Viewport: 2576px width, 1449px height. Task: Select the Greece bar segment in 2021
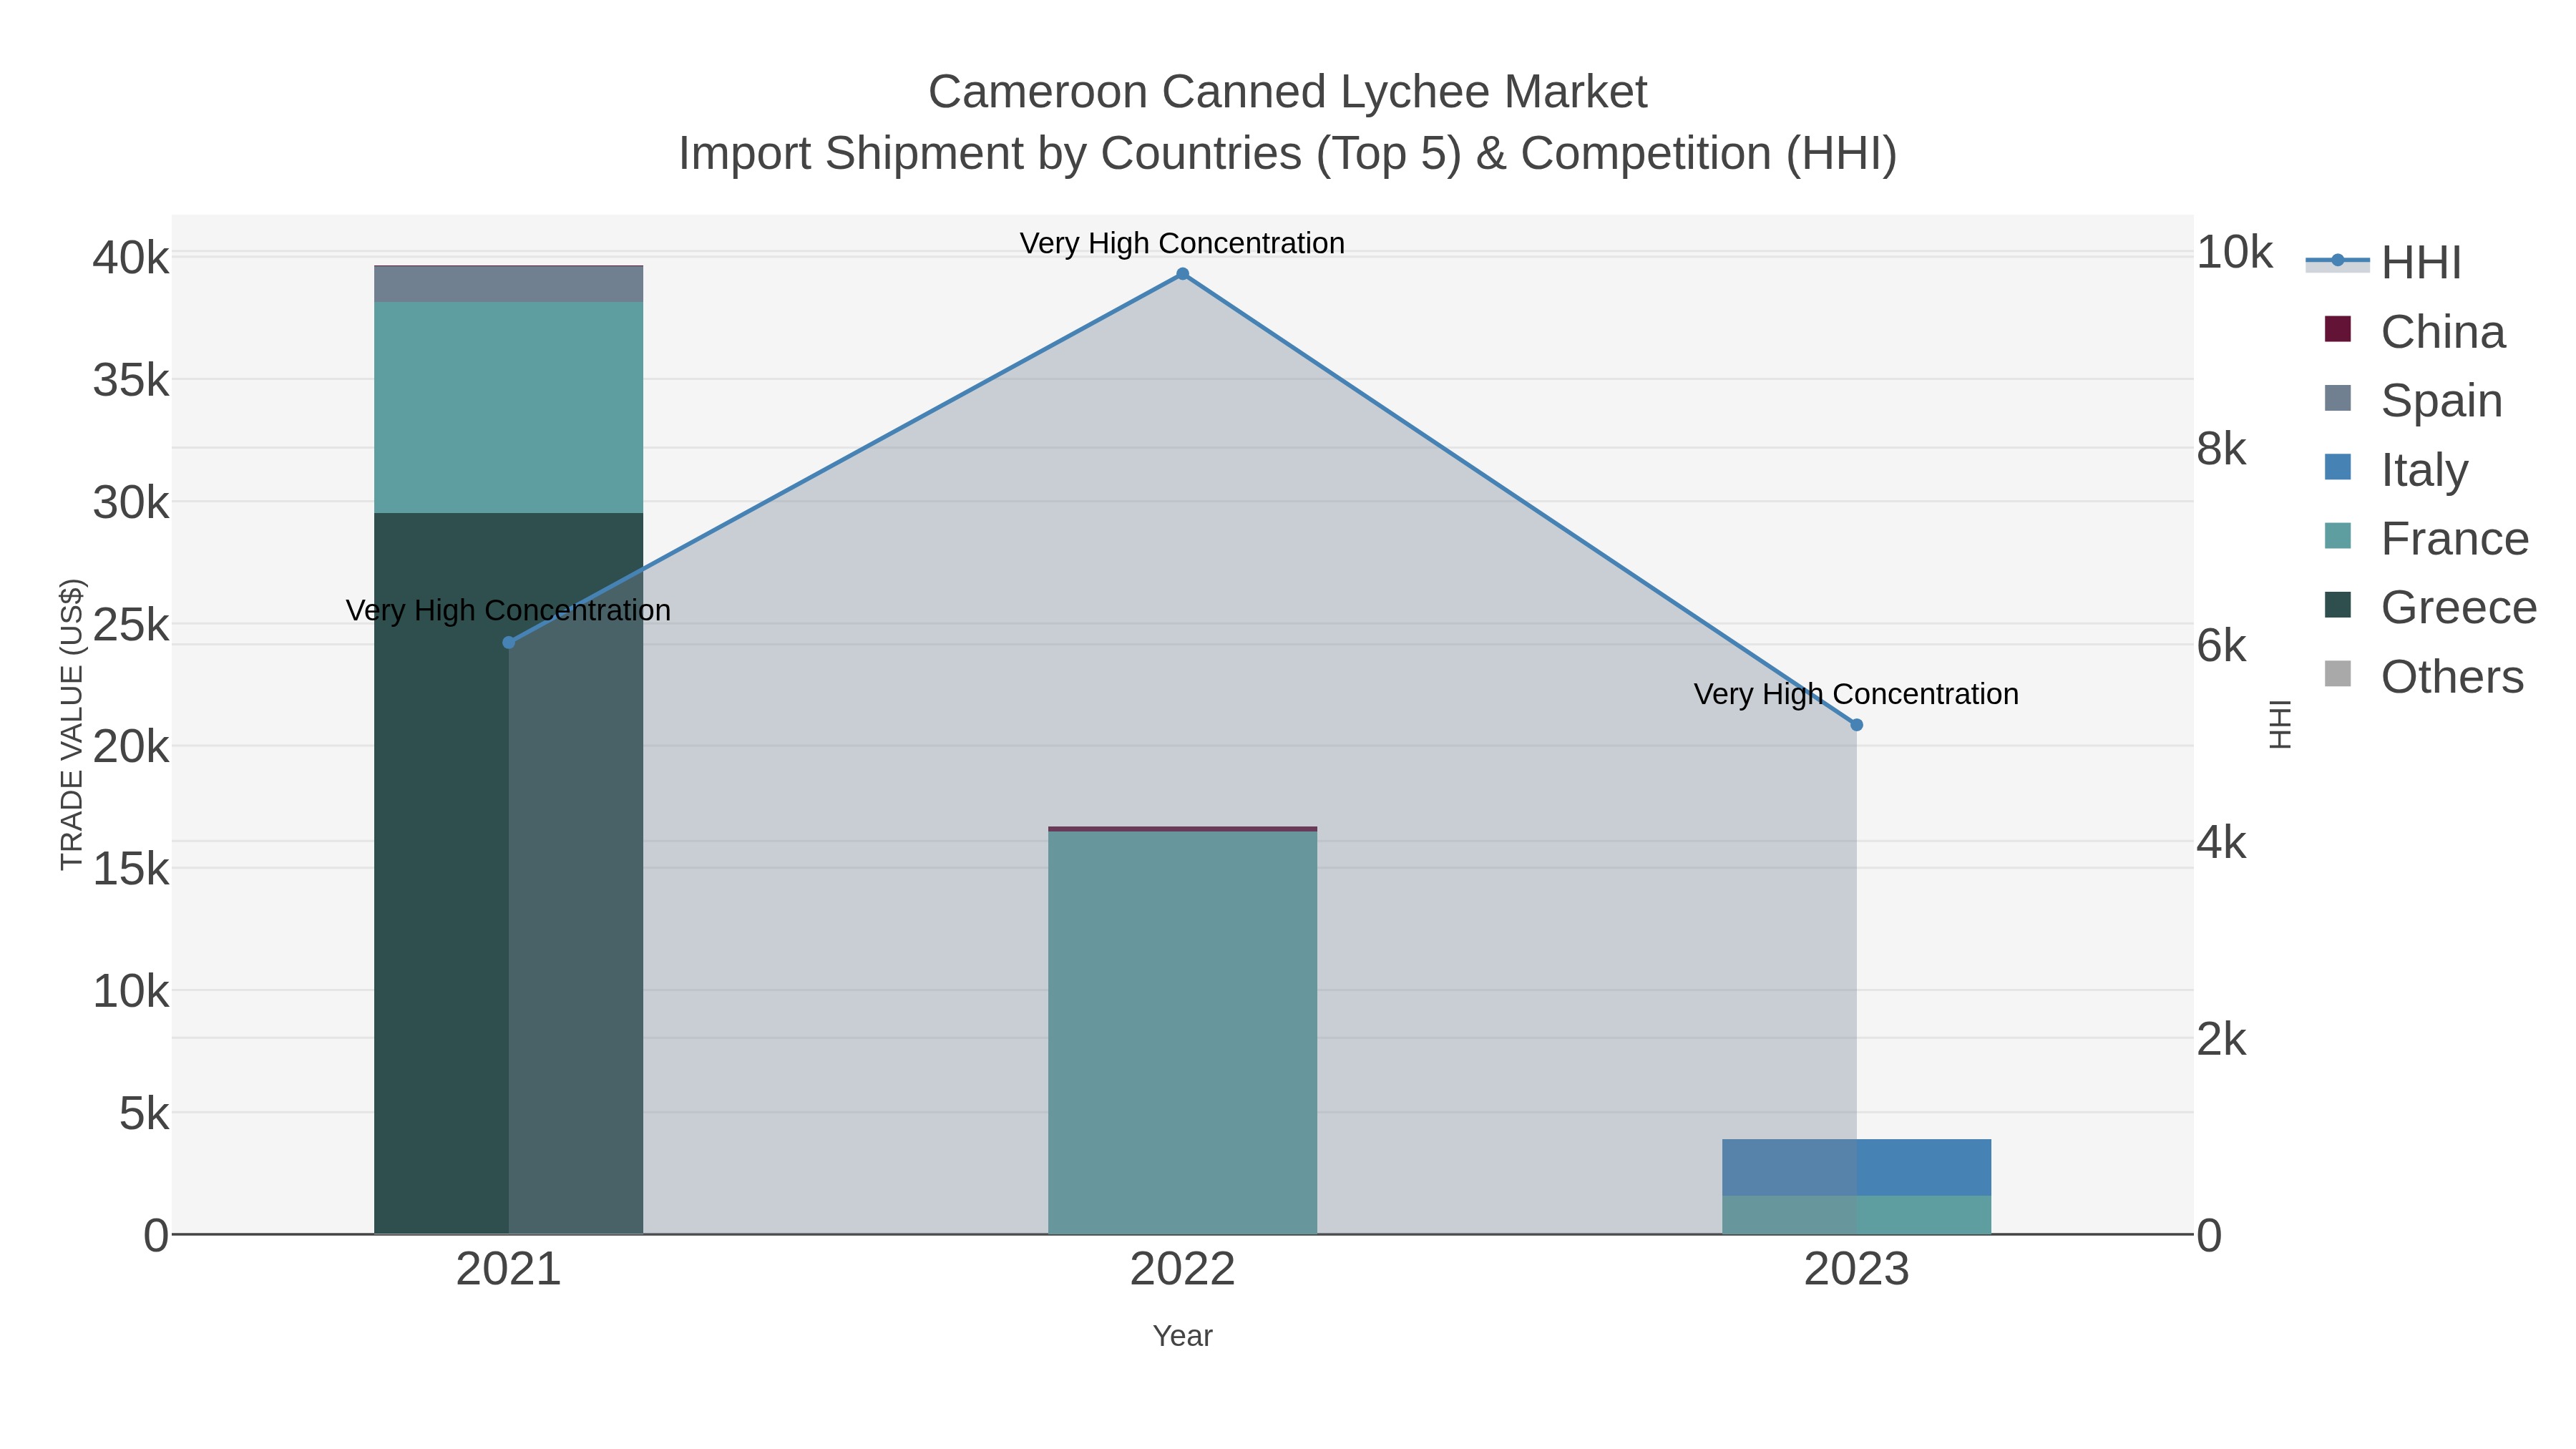point(508,874)
